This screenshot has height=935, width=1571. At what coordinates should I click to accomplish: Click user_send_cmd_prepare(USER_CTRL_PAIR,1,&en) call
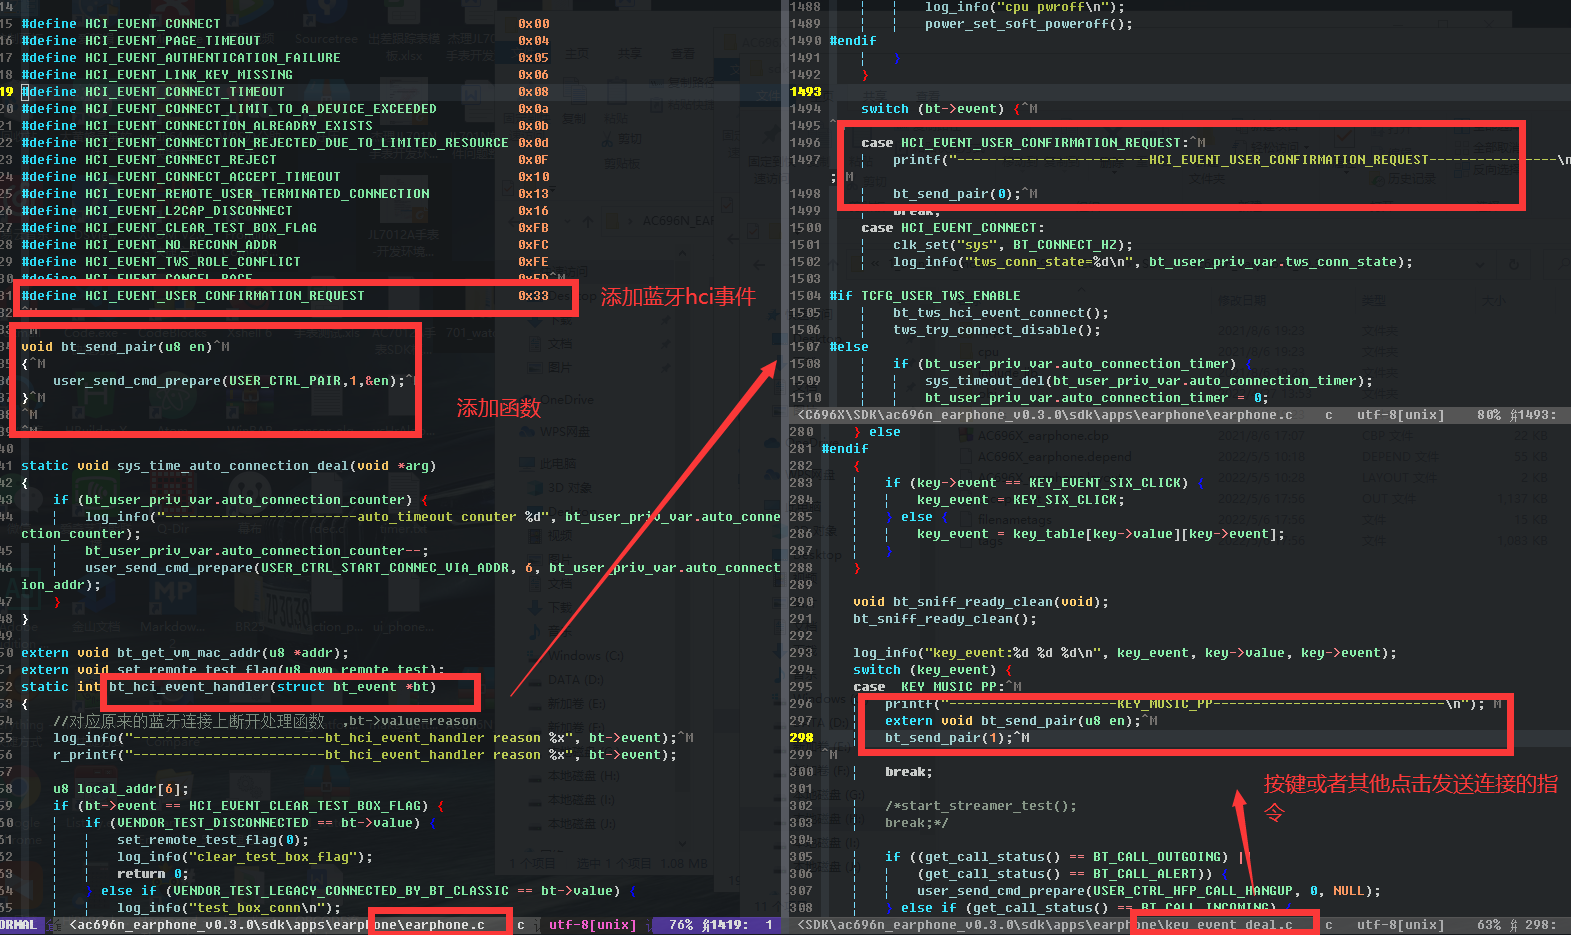point(229,381)
